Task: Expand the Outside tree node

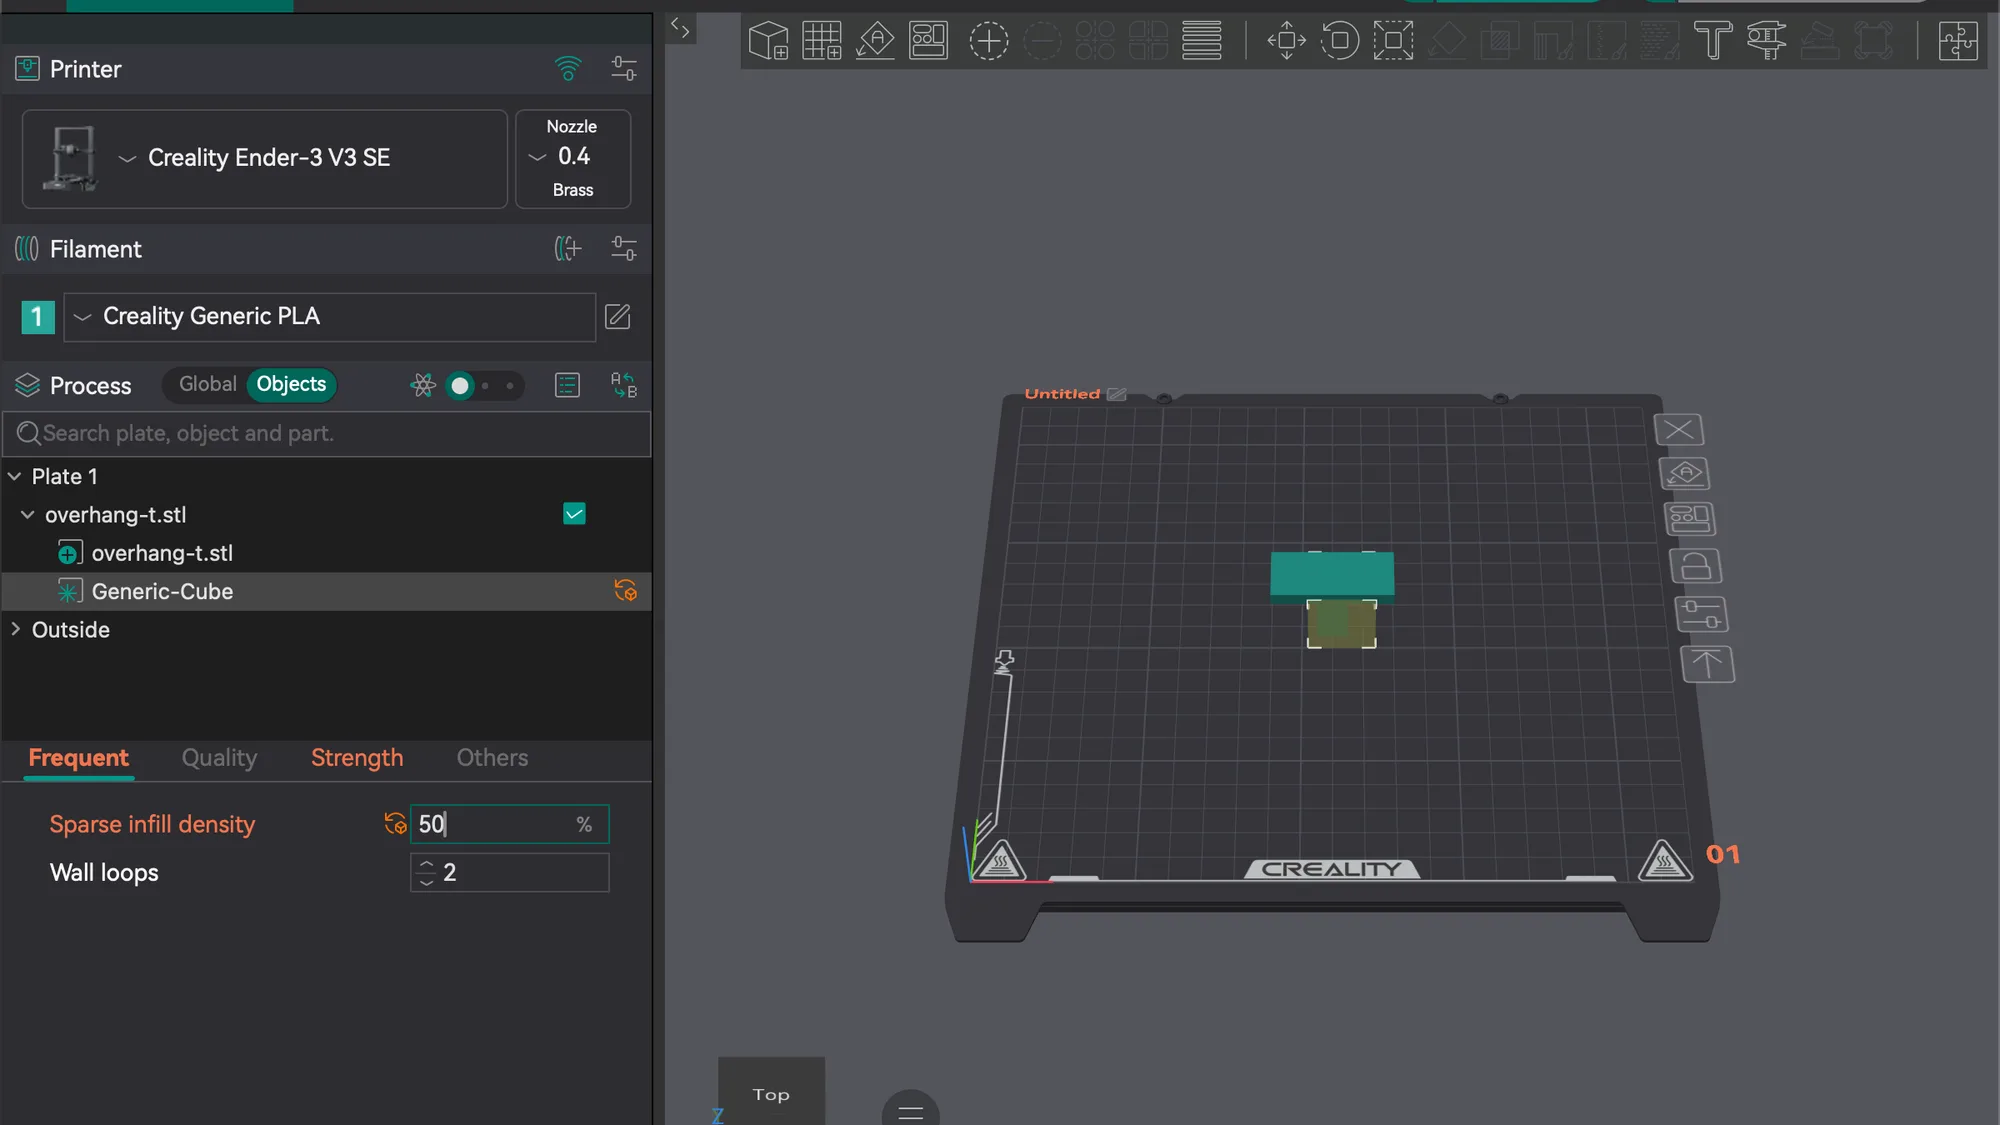Action: pos(15,630)
